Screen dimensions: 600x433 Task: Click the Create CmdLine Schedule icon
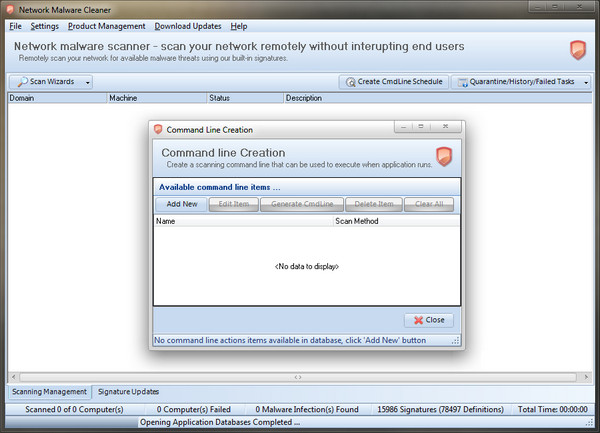click(348, 82)
